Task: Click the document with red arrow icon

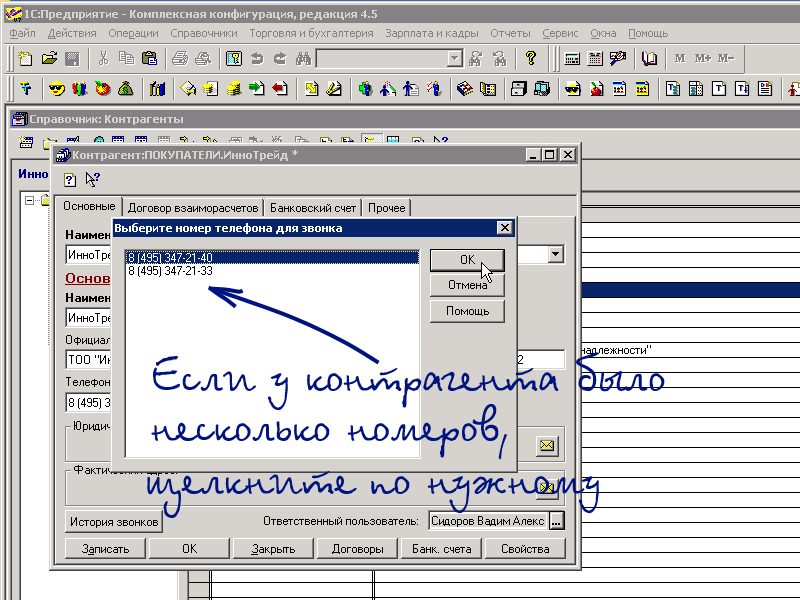Action: click(x=280, y=89)
